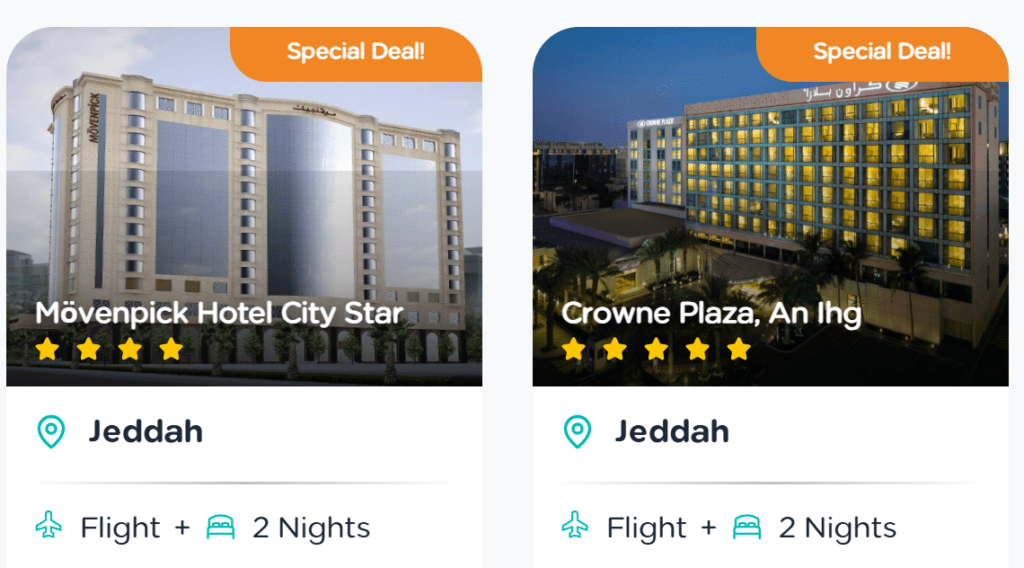The image size is (1024, 568).
Task: Click Jeddah on the Crowne Plaza card
Action: pyautogui.click(x=672, y=432)
